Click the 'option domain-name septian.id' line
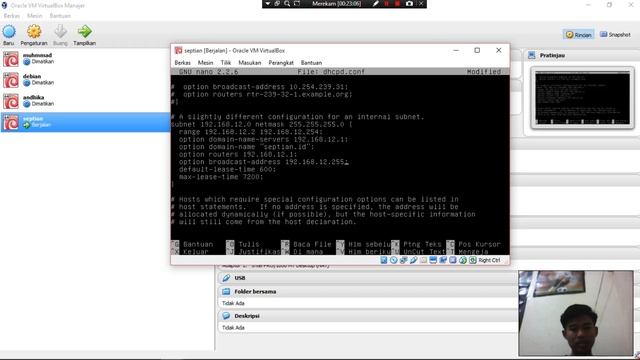Image resolution: width=640 pixels, height=360 pixels. tap(247, 147)
